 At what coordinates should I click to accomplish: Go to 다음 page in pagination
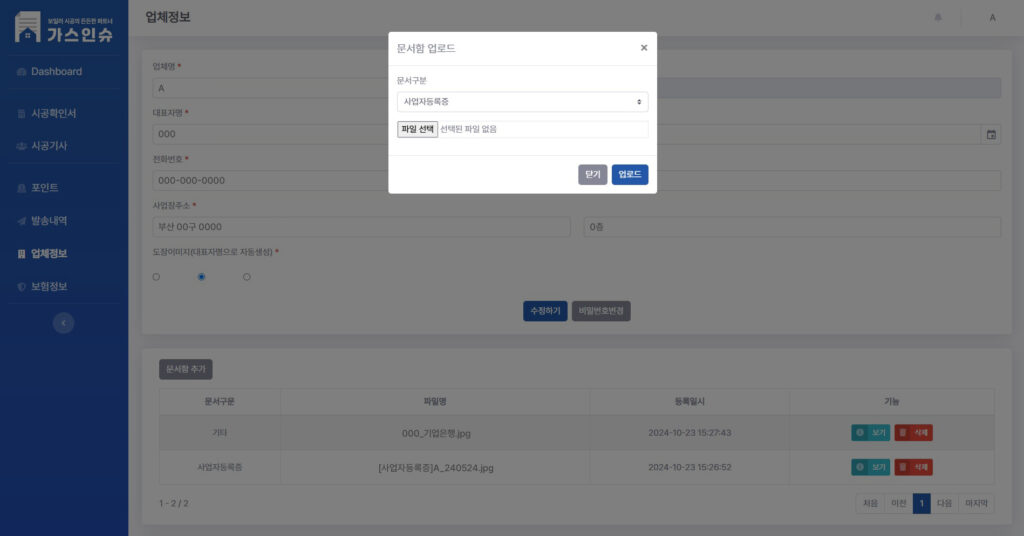[x=944, y=504]
